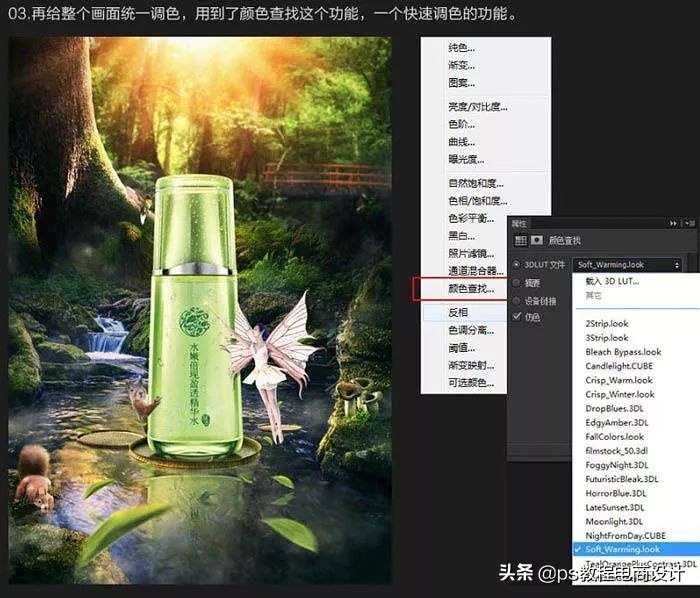Choose 渐变映射... adjustment
The image size is (700, 598).
tap(471, 365)
